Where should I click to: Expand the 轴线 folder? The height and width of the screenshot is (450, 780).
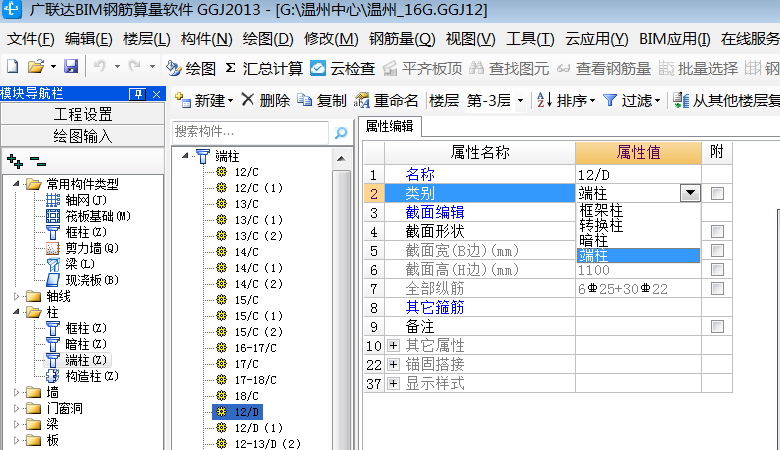click(x=16, y=296)
